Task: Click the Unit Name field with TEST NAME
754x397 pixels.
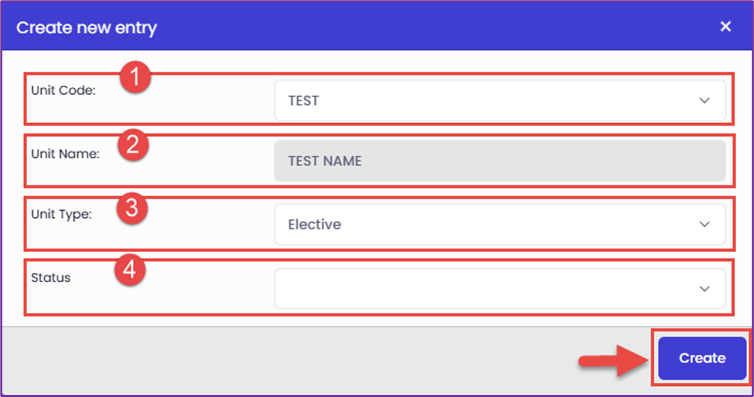Action: coord(500,161)
